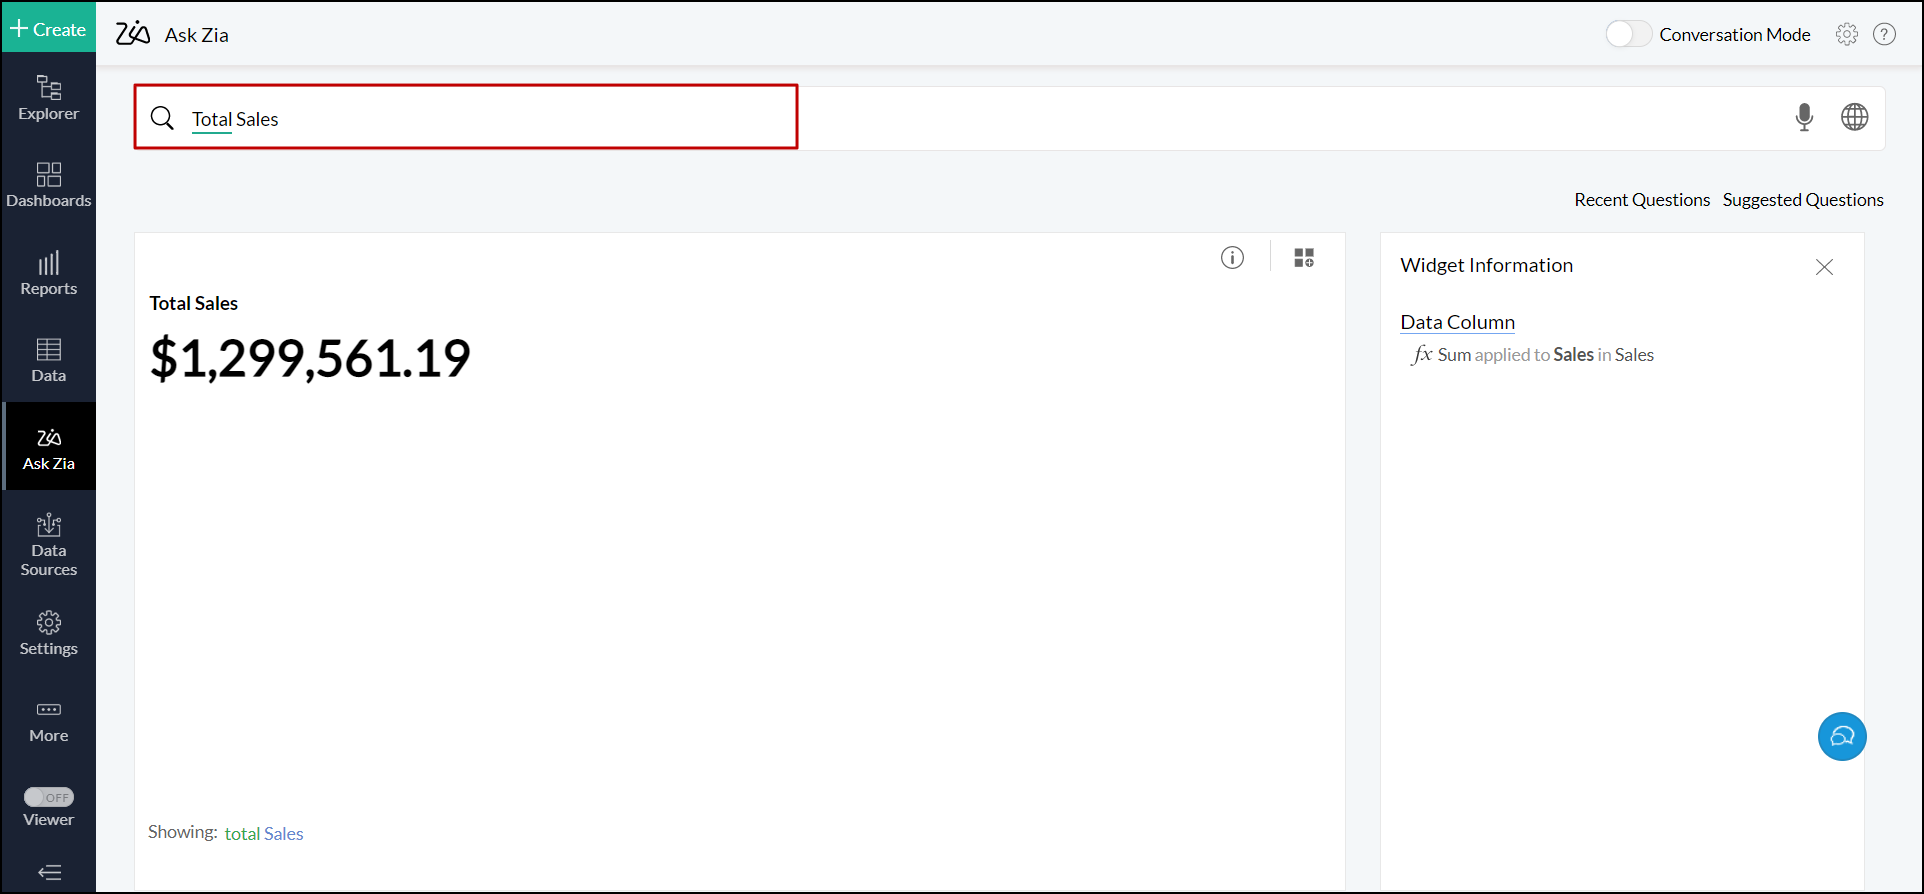This screenshot has height=894, width=1924.
Task: Open Recent Questions link
Action: pyautogui.click(x=1641, y=200)
